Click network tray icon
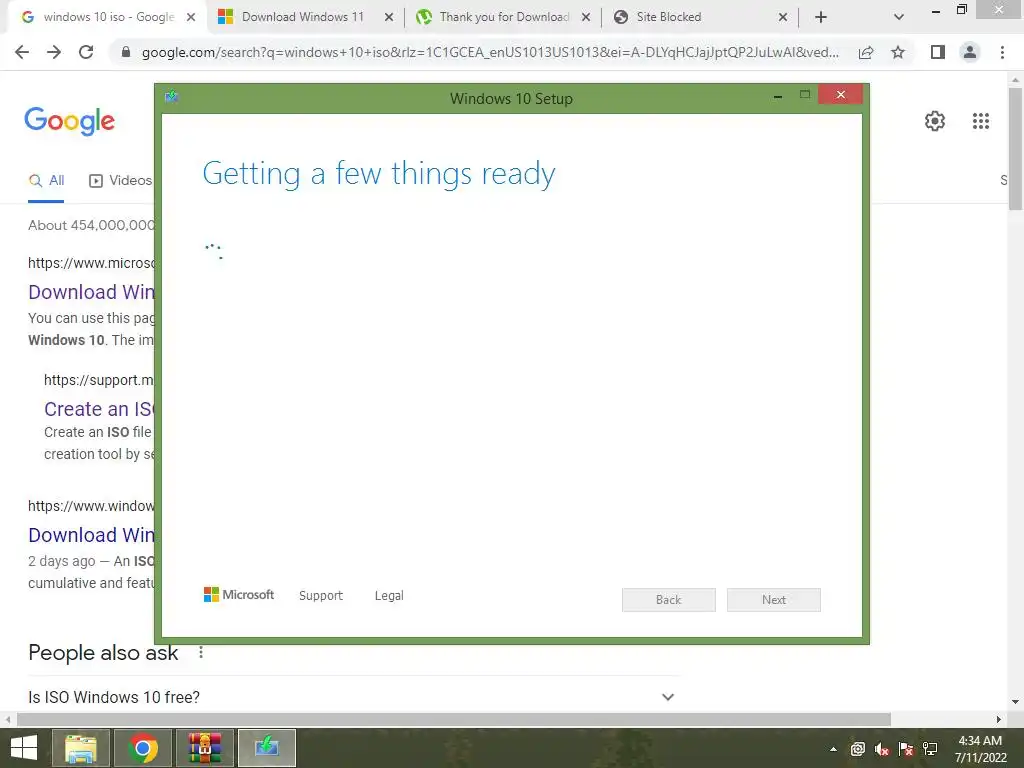Viewport: 1024px width, 768px height. coord(930,749)
